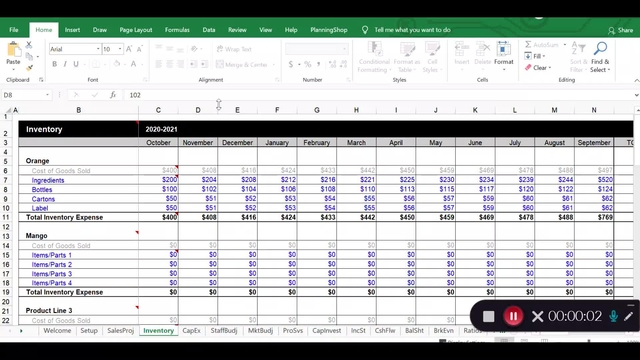Open the Merge & Center dropdown arrow
The image size is (640, 360).
pos(273,64)
